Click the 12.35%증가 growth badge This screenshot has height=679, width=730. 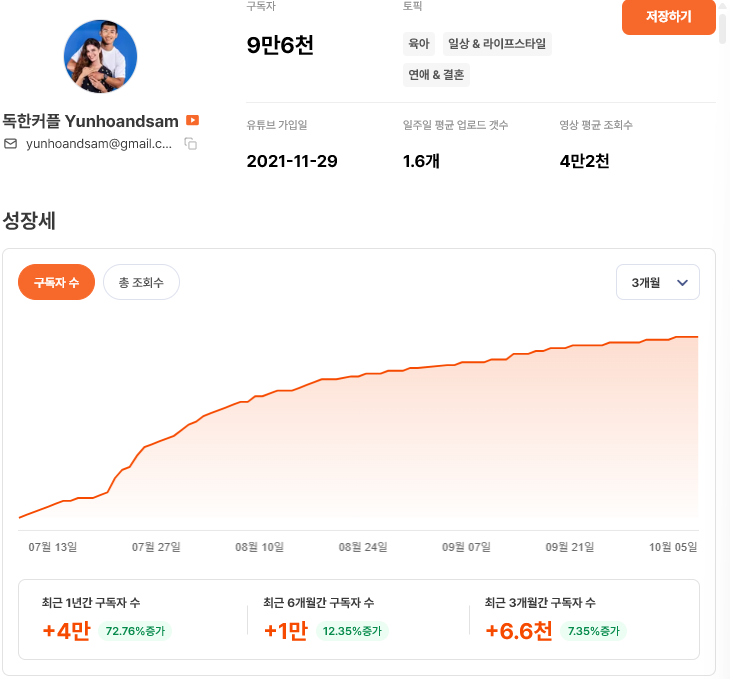click(353, 631)
